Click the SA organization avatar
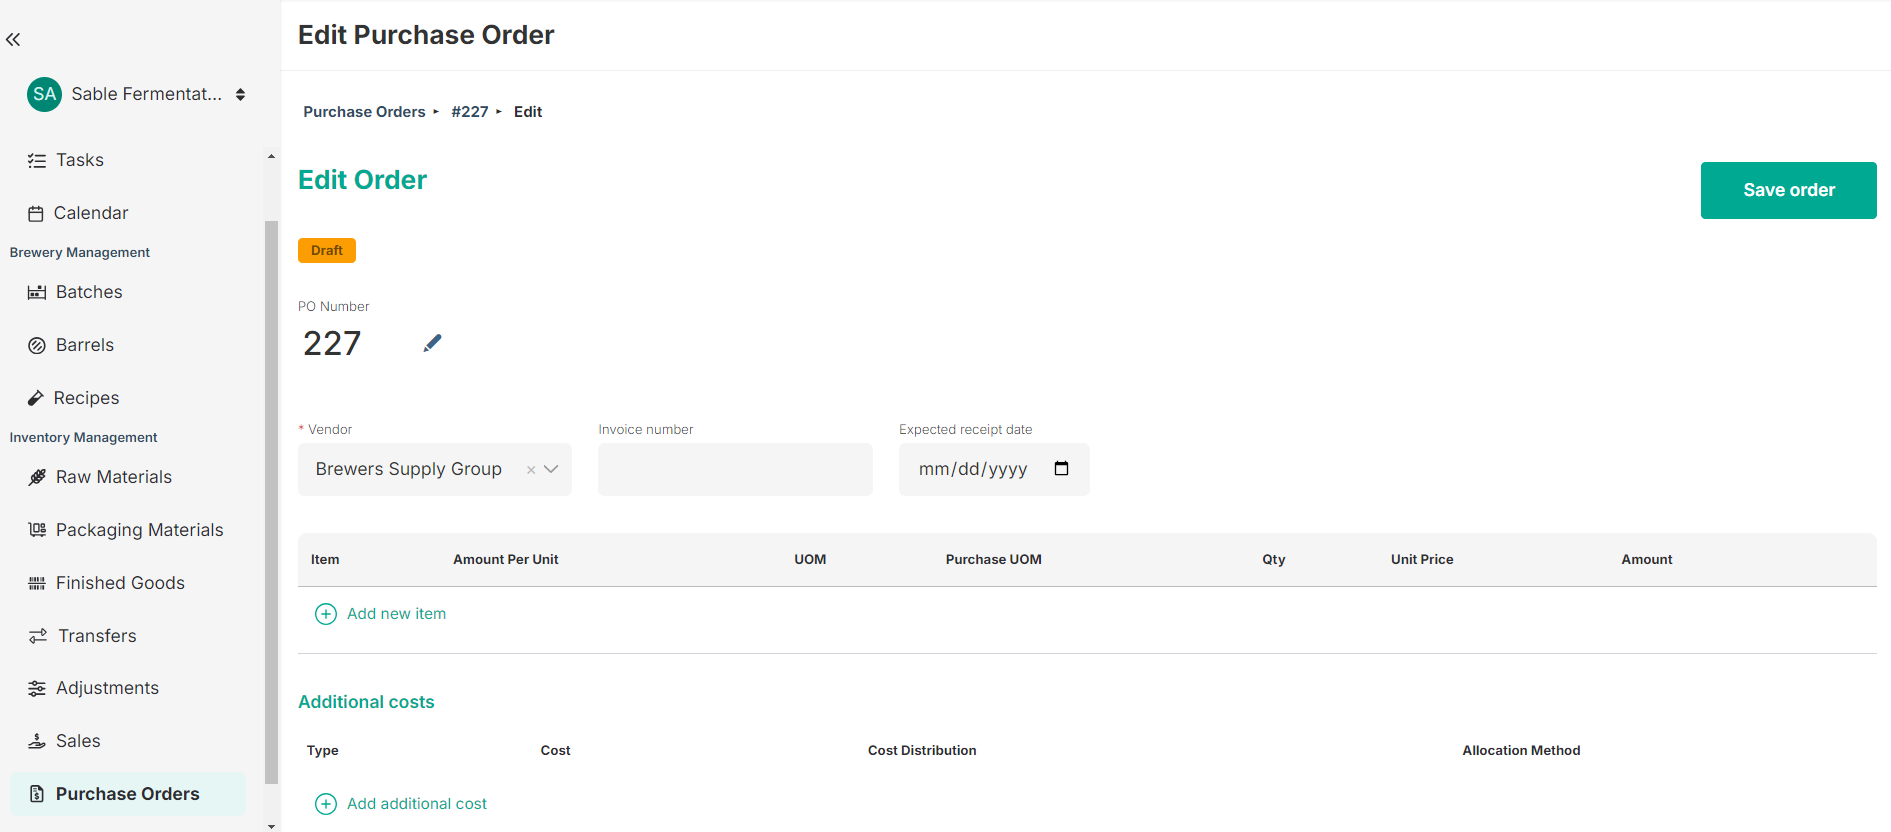 point(44,94)
